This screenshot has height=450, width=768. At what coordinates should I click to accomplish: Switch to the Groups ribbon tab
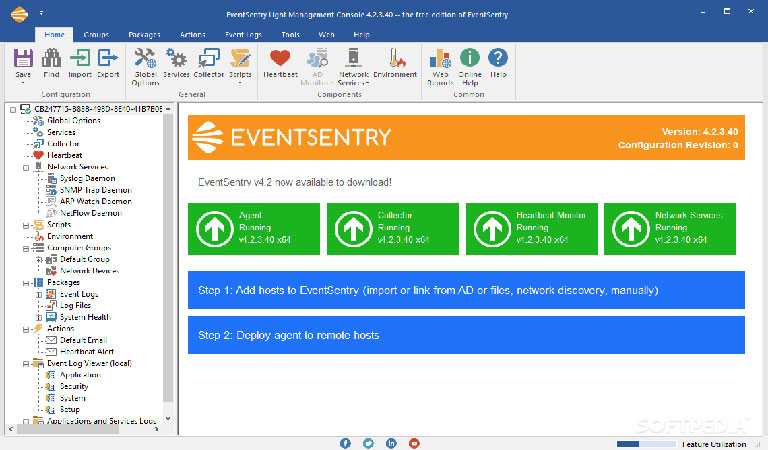pyautogui.click(x=96, y=34)
